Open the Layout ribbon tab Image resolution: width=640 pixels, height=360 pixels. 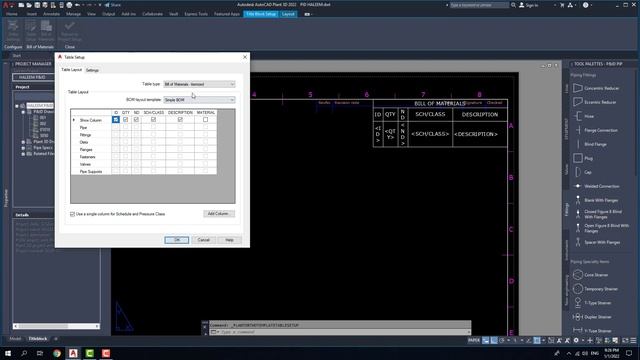pos(288,14)
